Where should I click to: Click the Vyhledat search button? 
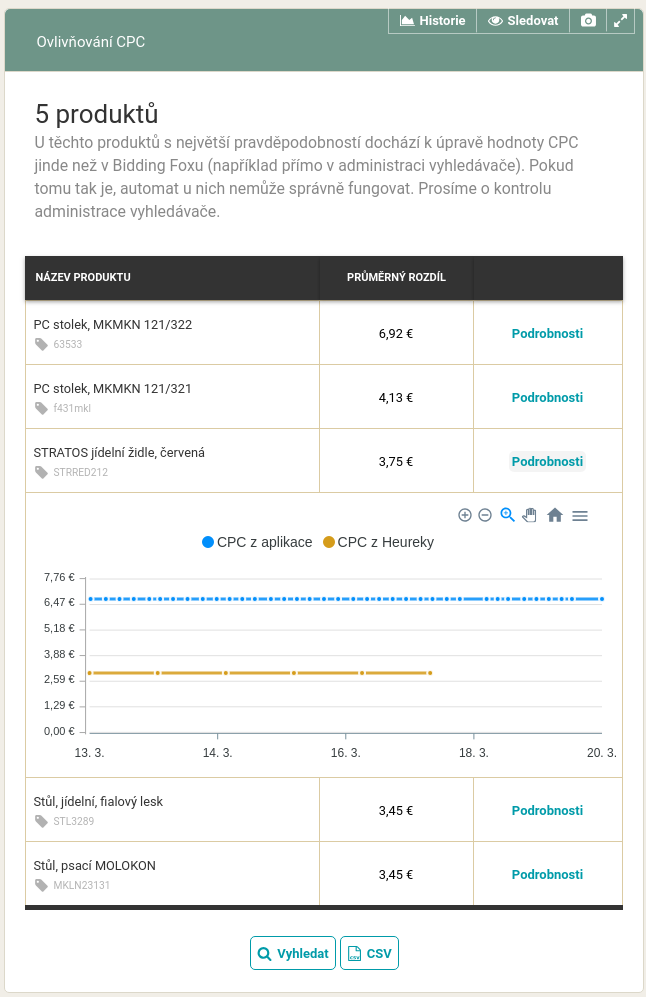click(293, 954)
